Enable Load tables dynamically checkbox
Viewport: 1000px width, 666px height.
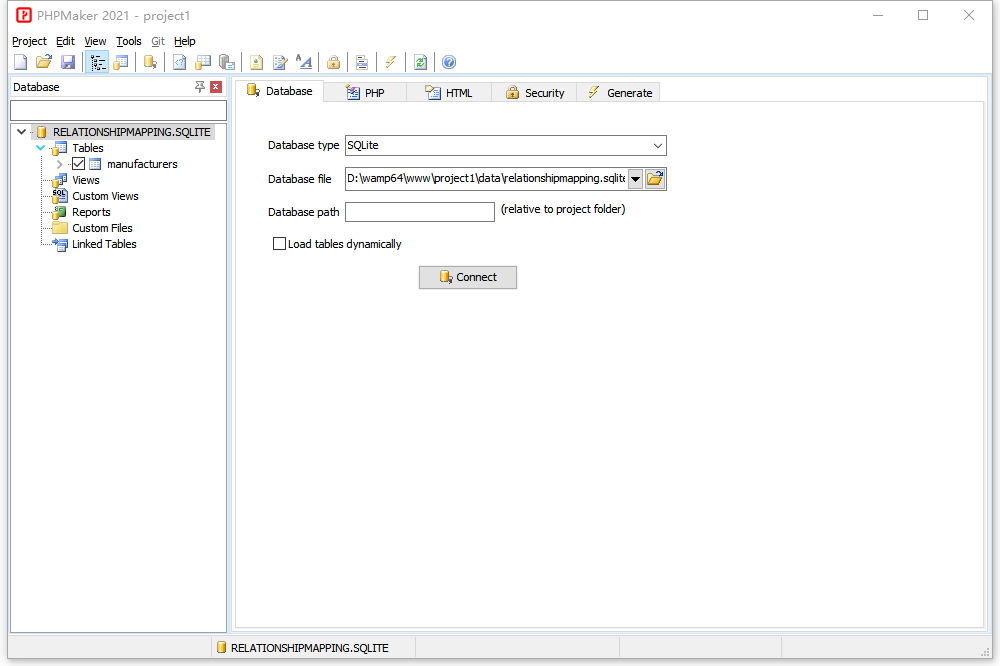coord(279,244)
